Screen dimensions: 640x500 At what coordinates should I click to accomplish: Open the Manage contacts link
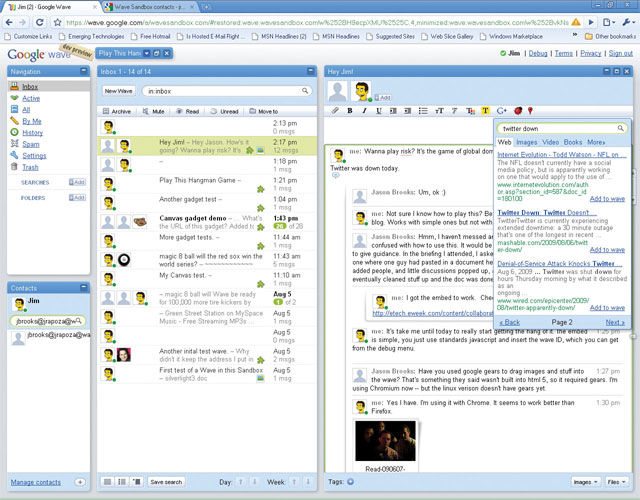pos(36,482)
